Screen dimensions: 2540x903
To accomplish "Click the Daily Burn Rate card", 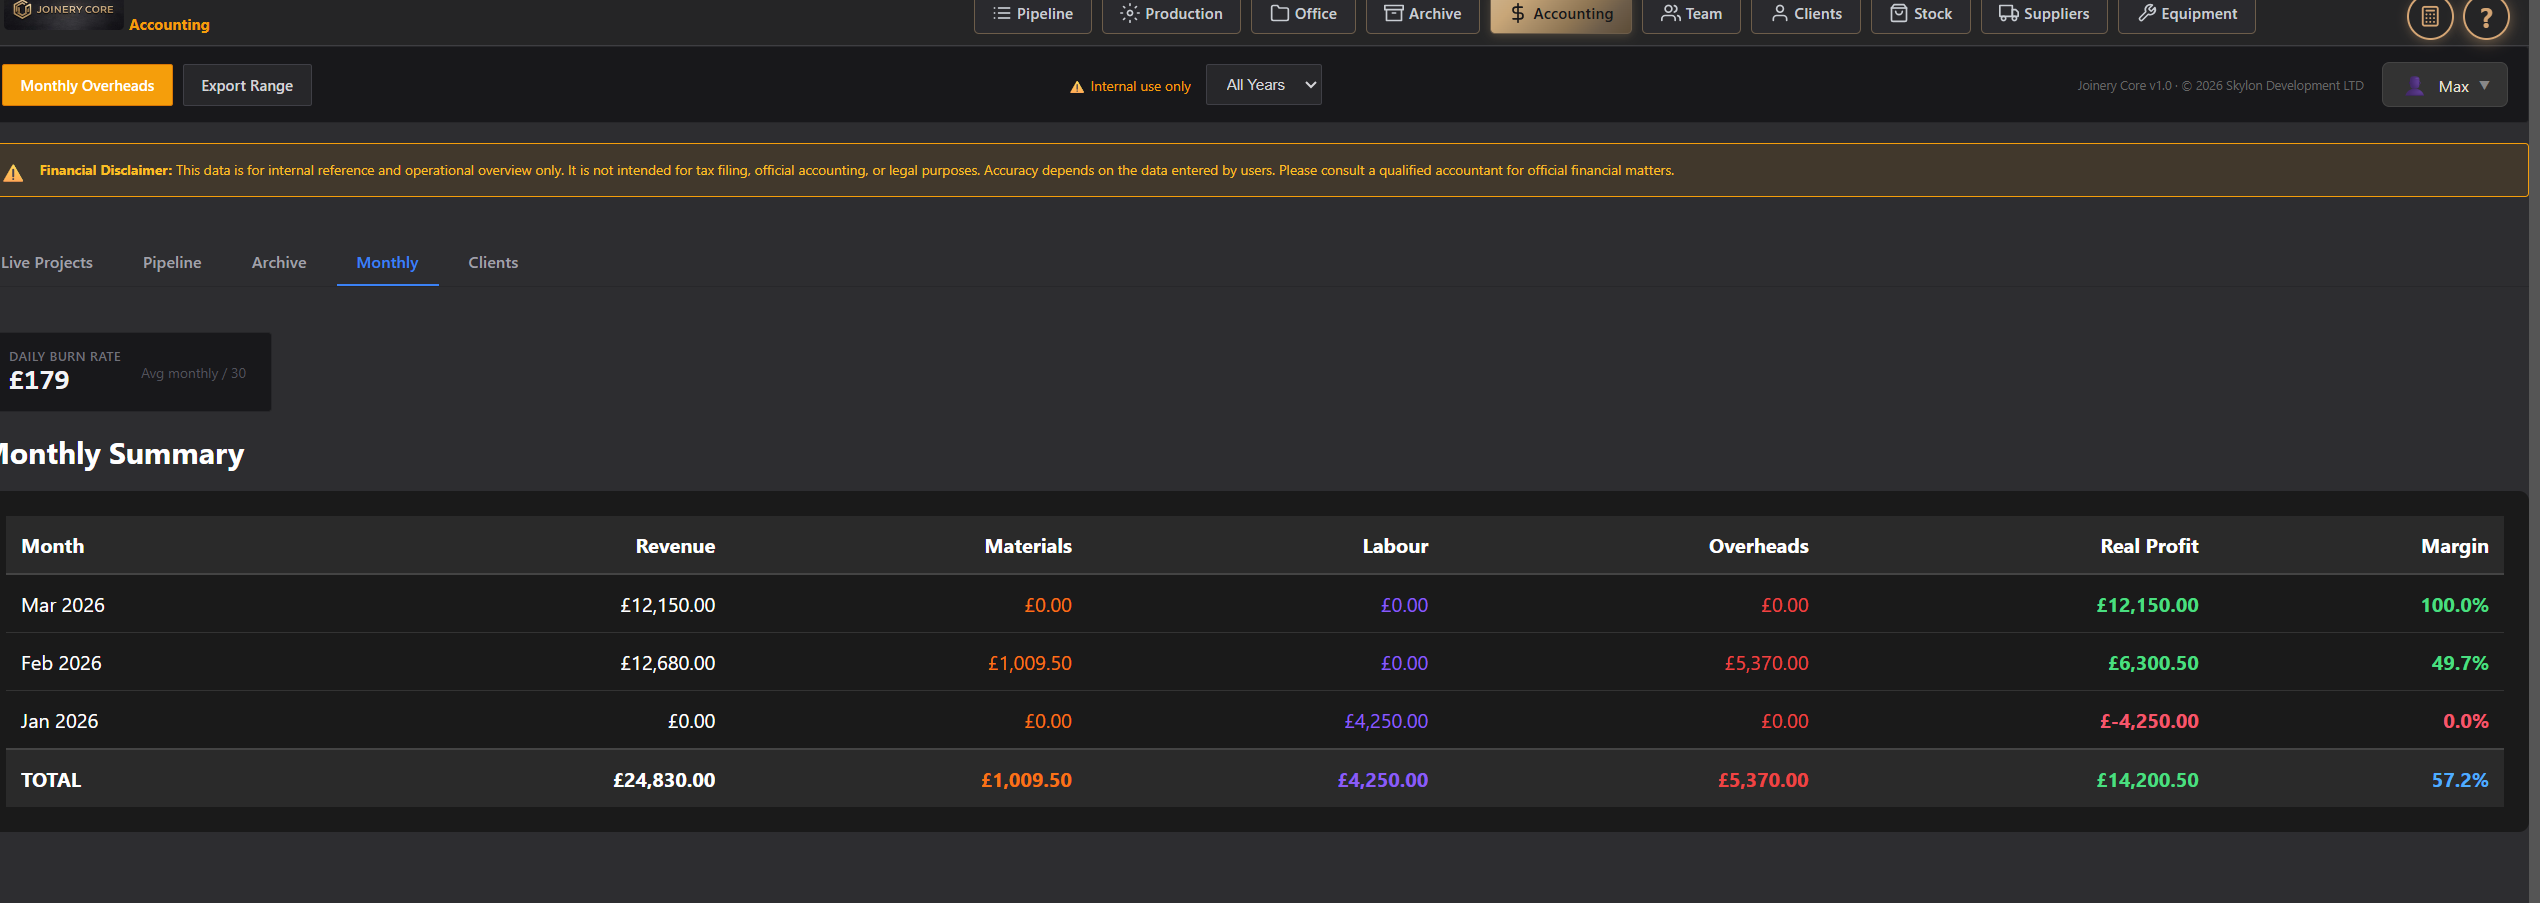I will 134,372.
